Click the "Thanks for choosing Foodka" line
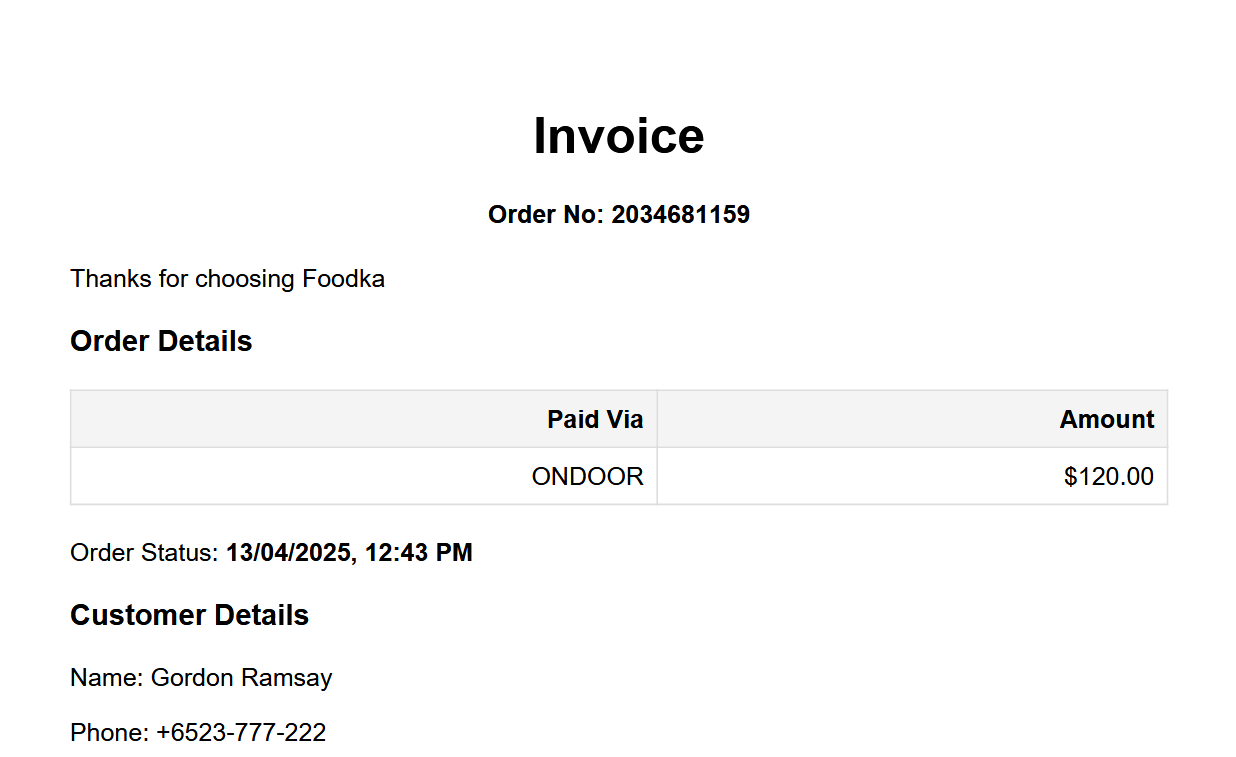The height and width of the screenshot is (757, 1236). 227,279
